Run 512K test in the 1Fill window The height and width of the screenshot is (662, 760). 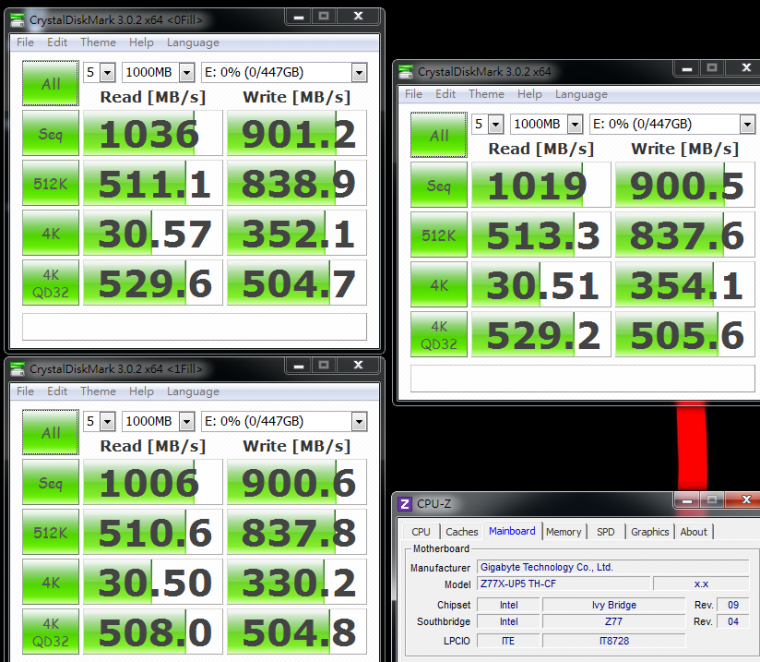click(50, 532)
